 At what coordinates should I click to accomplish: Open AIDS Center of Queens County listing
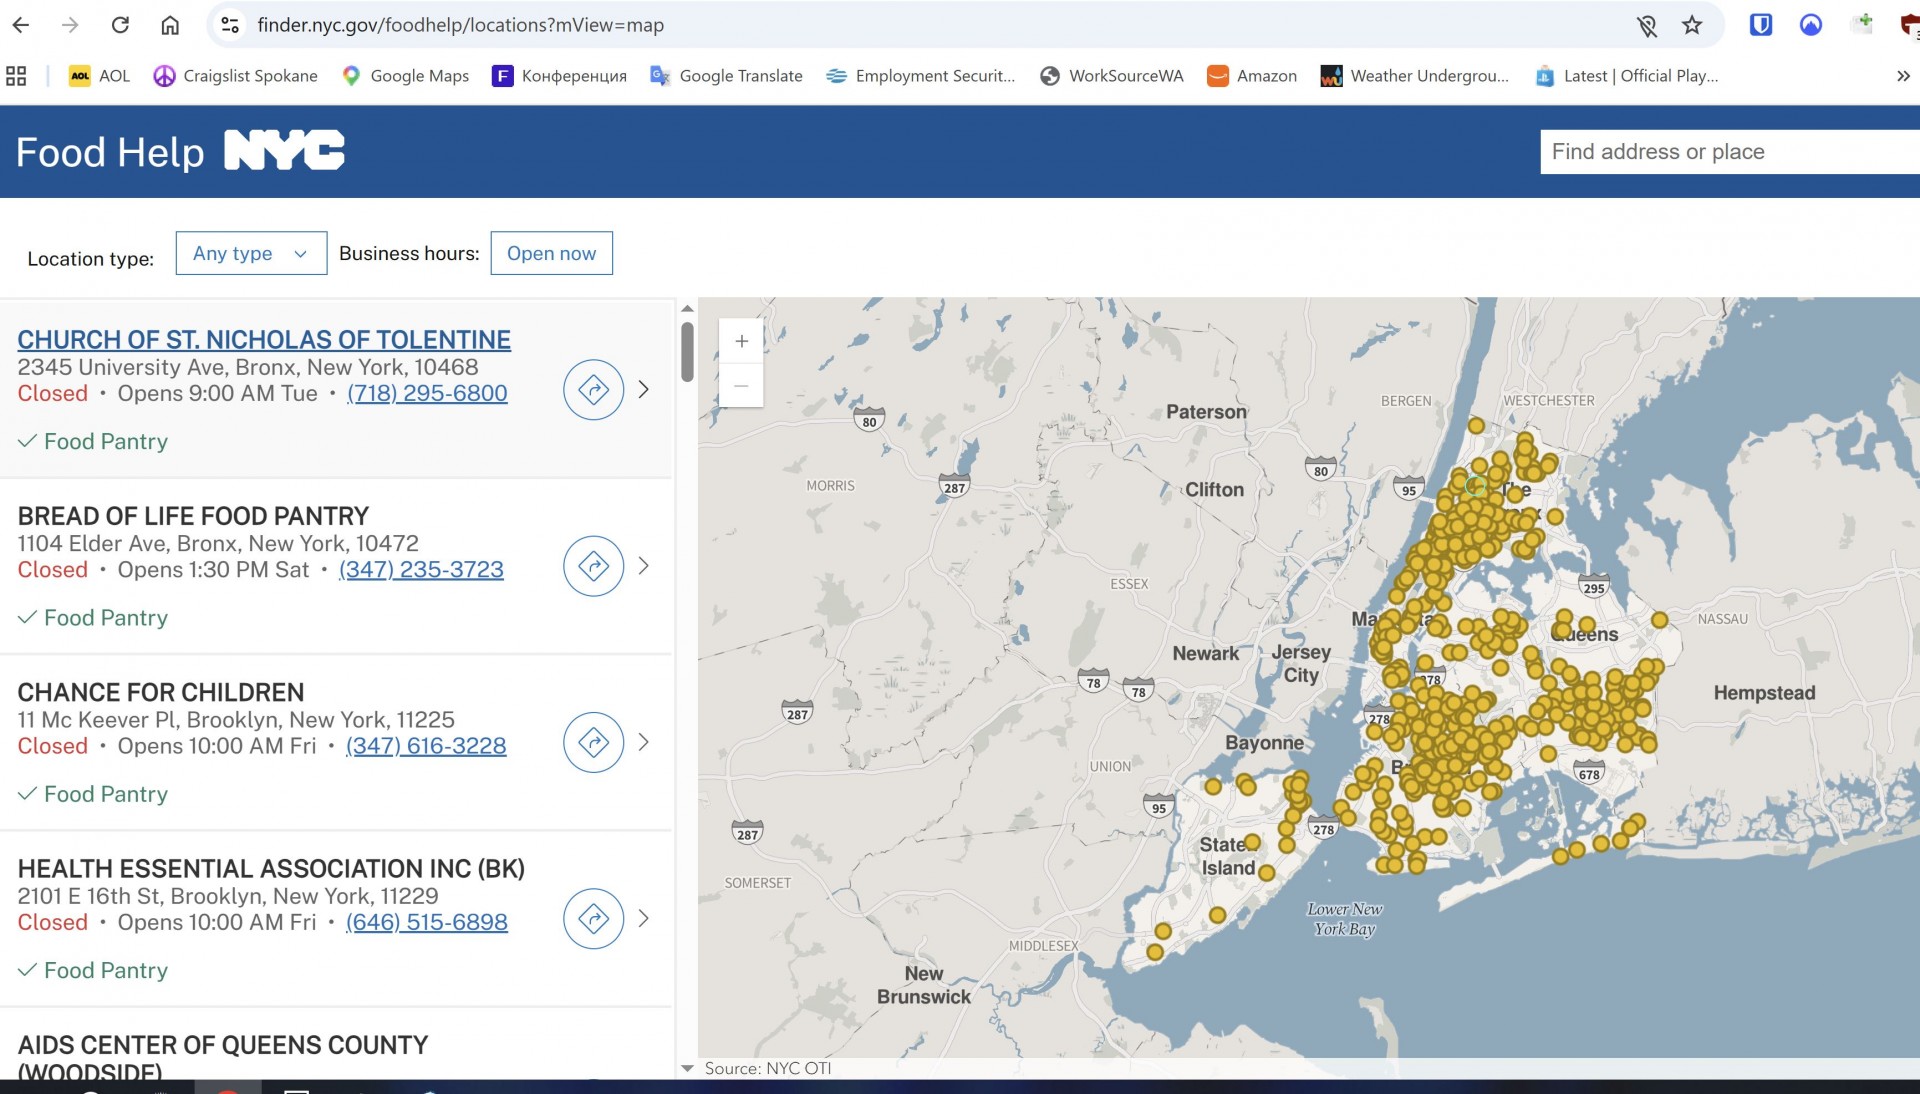tap(223, 1057)
